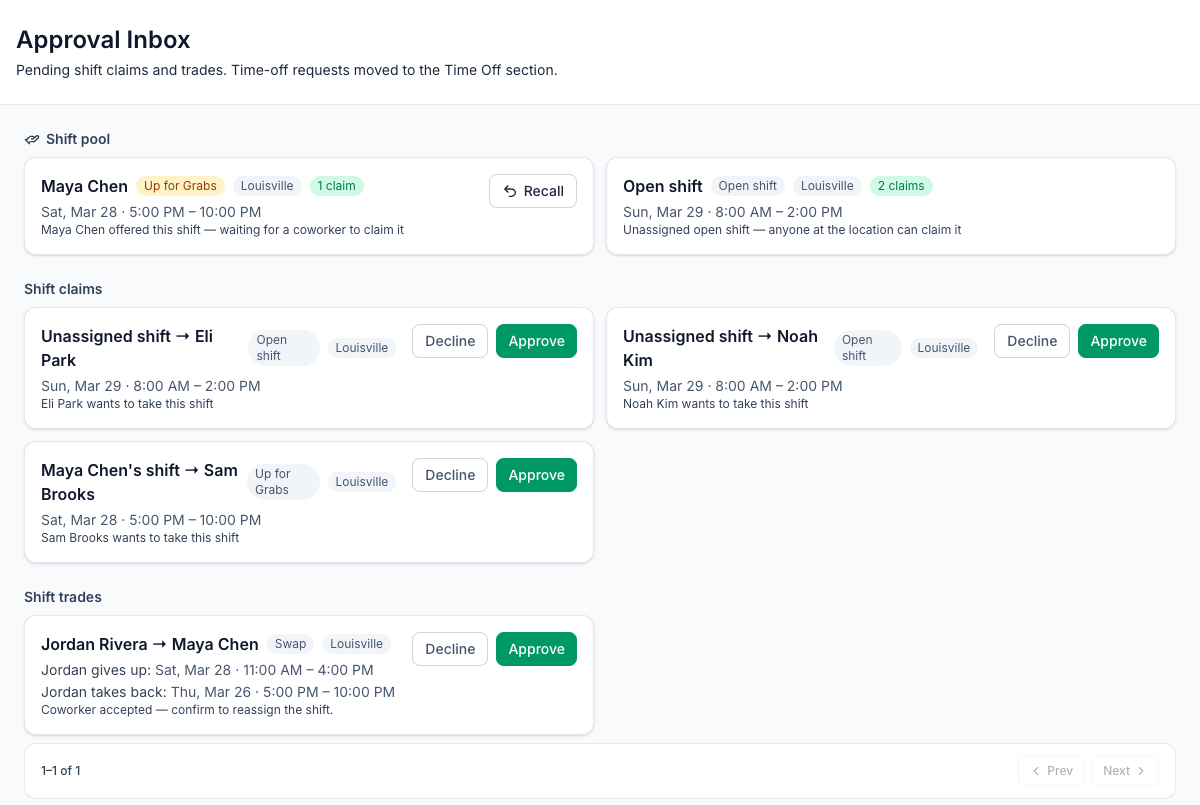This screenshot has height=805, width=1200.
Task: Click the Unassigned shift → Noah Kim title
Action: coord(720,348)
